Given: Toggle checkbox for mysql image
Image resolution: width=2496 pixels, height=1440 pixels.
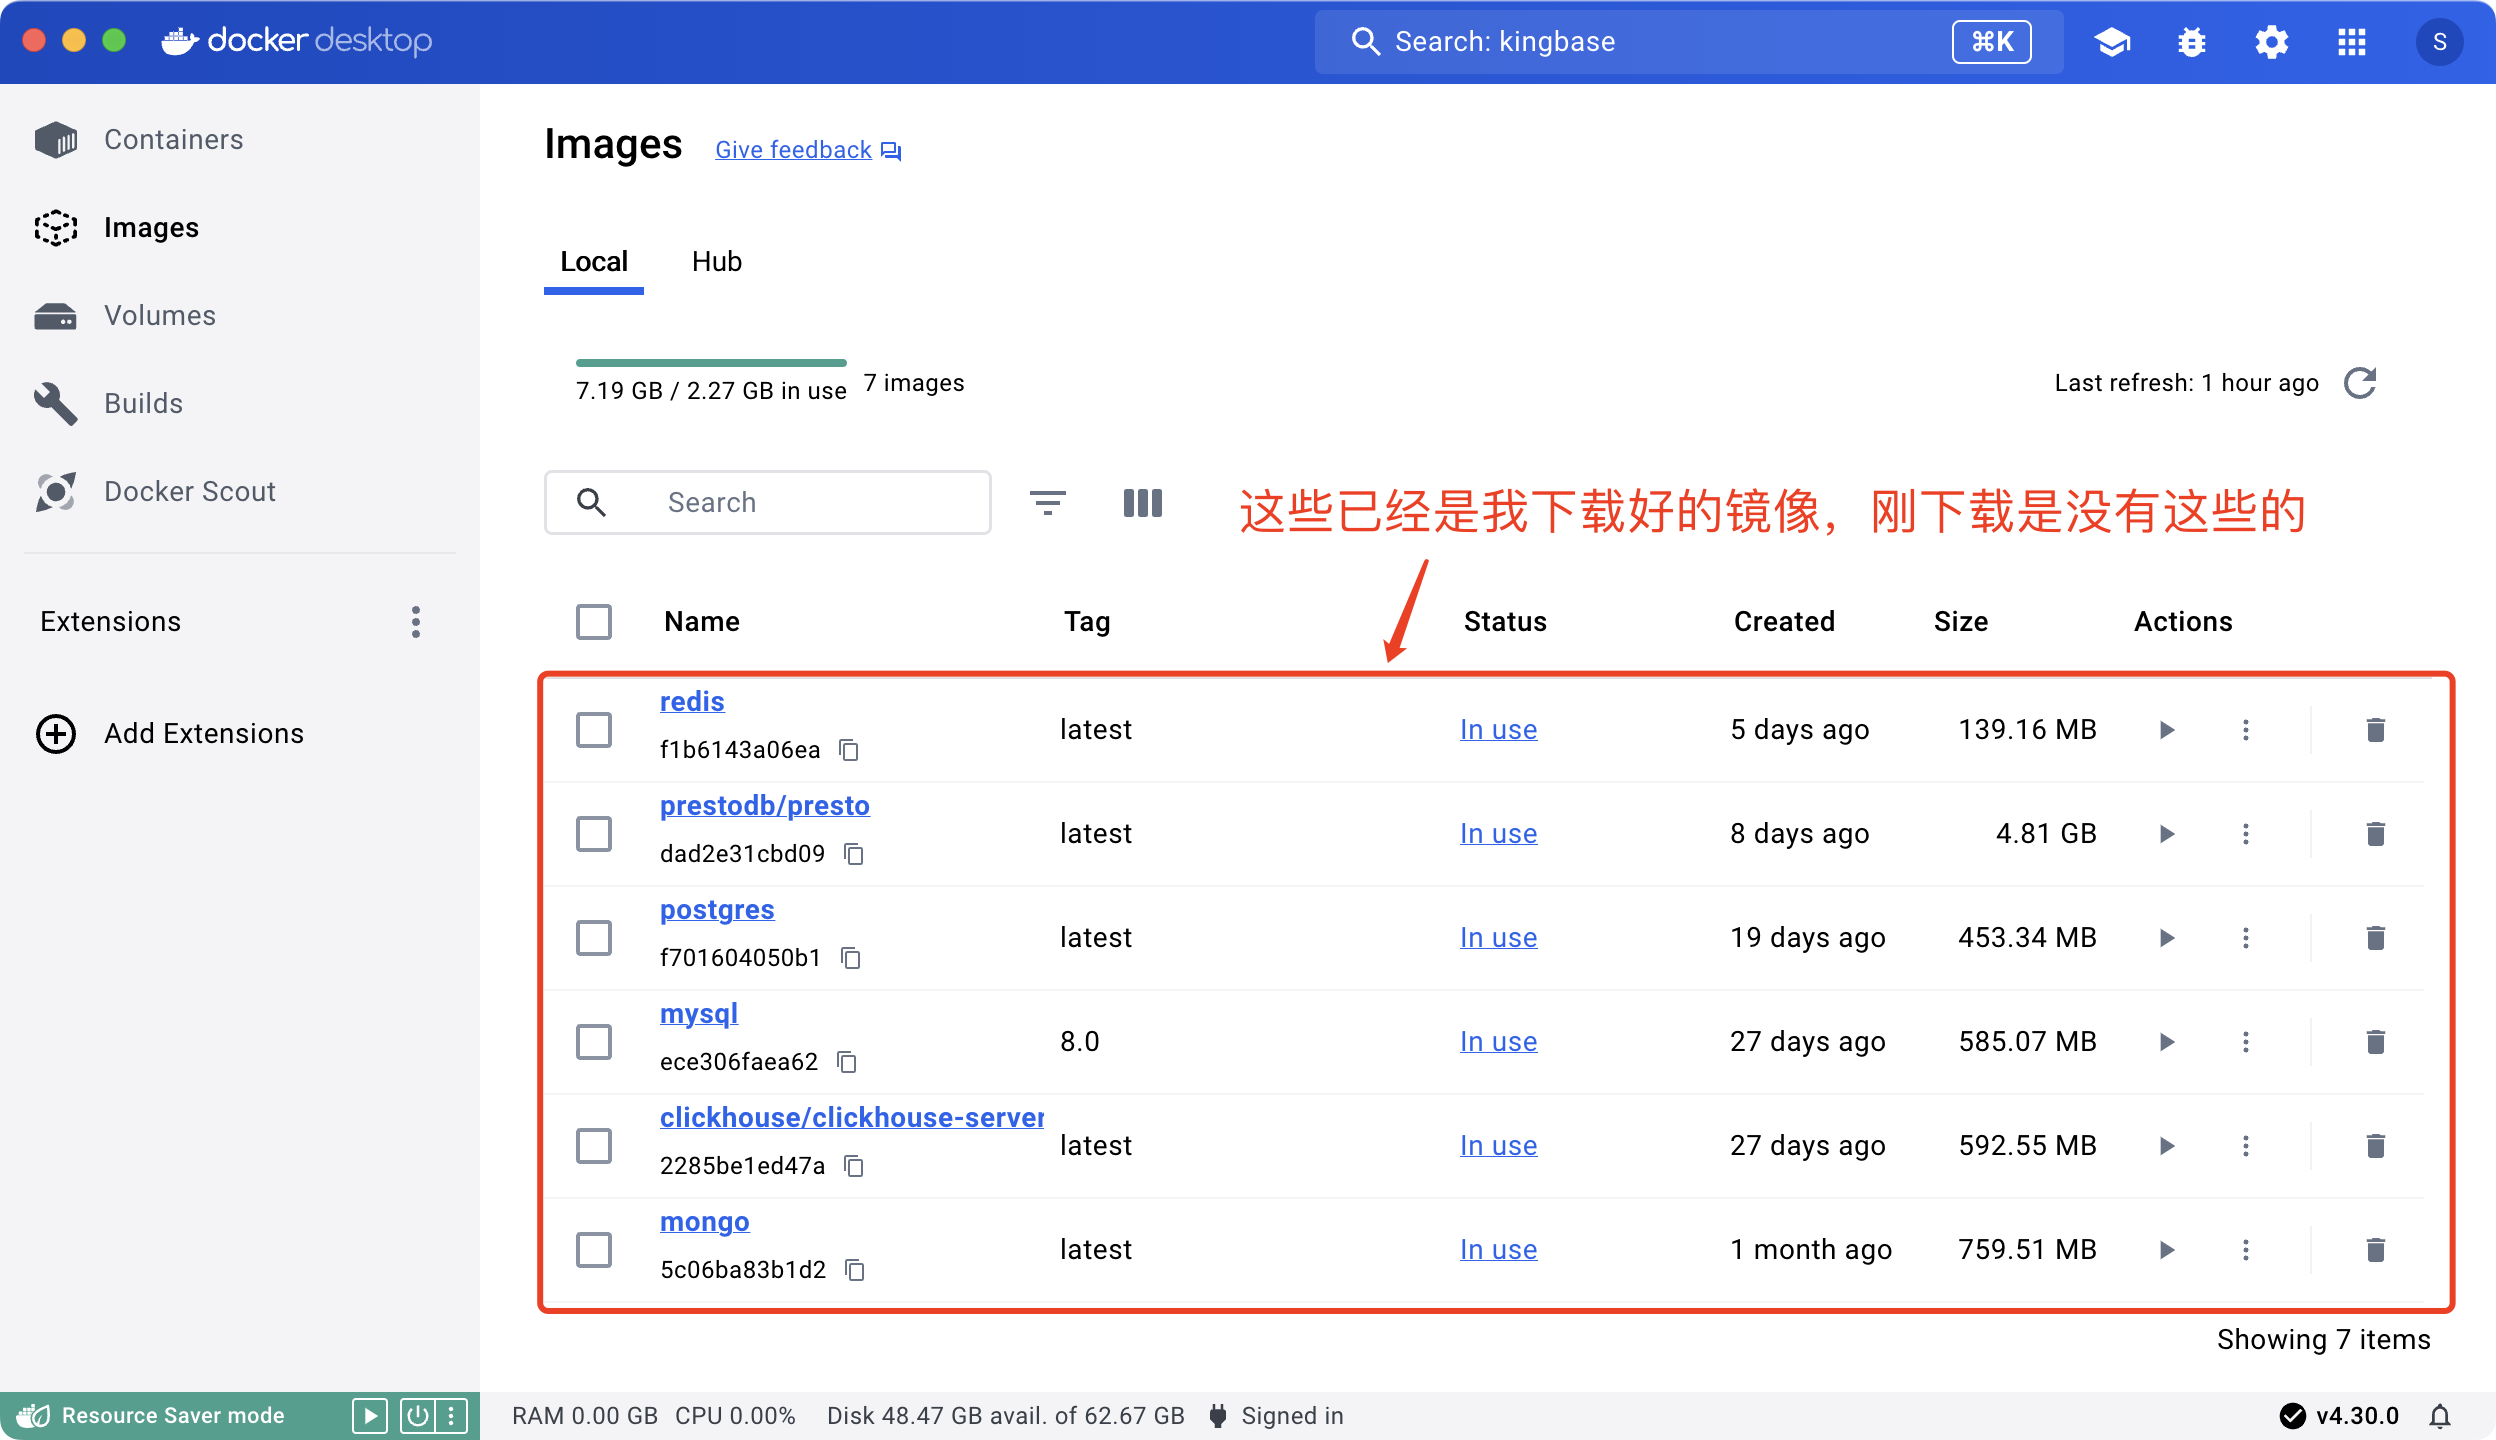Looking at the screenshot, I should [595, 1042].
